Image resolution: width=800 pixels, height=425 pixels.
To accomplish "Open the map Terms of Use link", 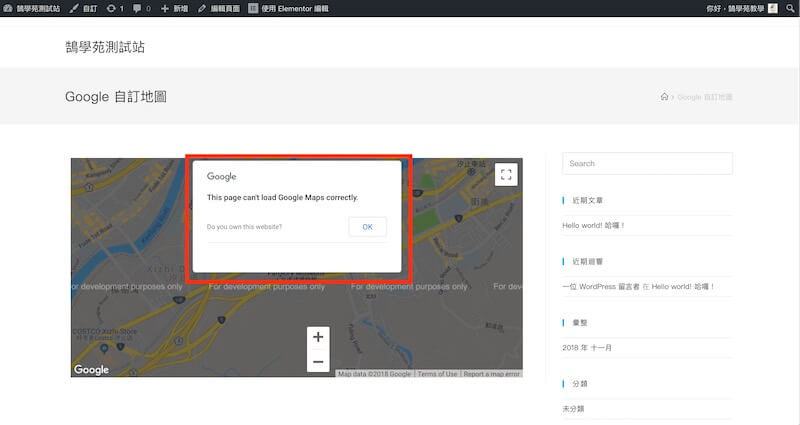I will coord(437,374).
